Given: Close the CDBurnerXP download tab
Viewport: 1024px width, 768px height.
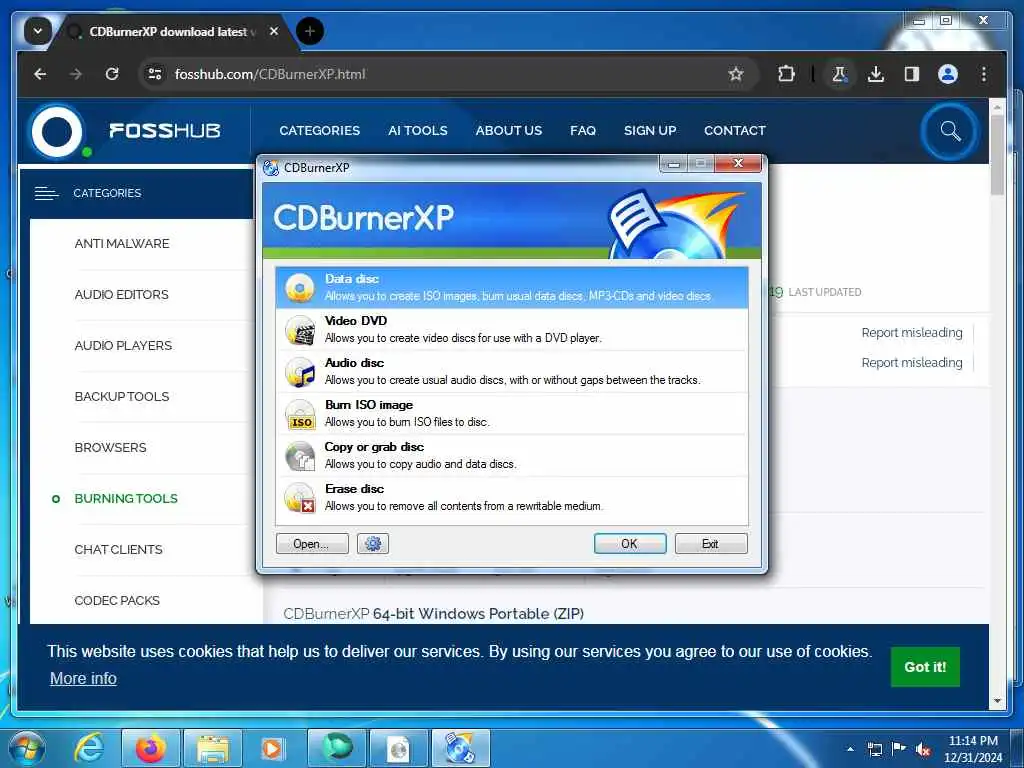Looking at the screenshot, I should tap(274, 31).
